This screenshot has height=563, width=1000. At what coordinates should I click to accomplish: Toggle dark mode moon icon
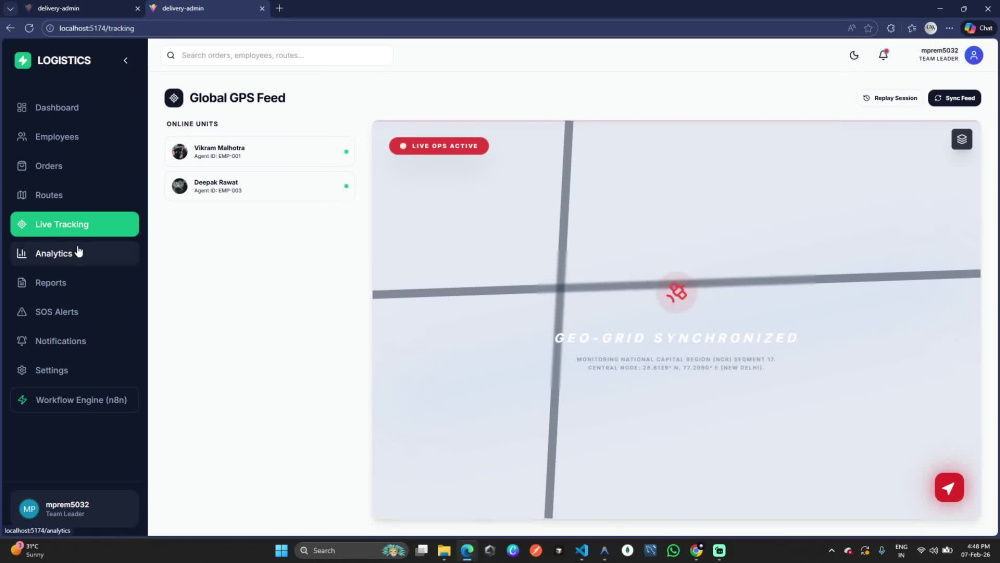point(854,55)
